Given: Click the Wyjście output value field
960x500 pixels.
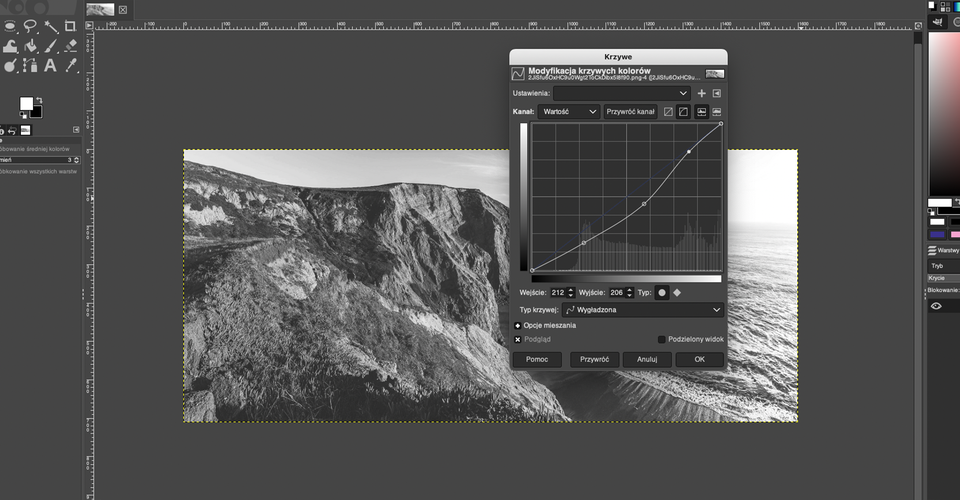Looking at the screenshot, I should 616,293.
